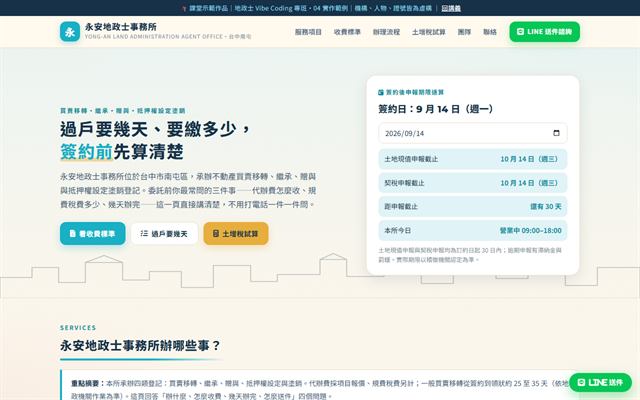640x400 pixels.
Task: Select the 距申報截止 row showing 還有 30 天
Action: pyautogui.click(x=473, y=207)
